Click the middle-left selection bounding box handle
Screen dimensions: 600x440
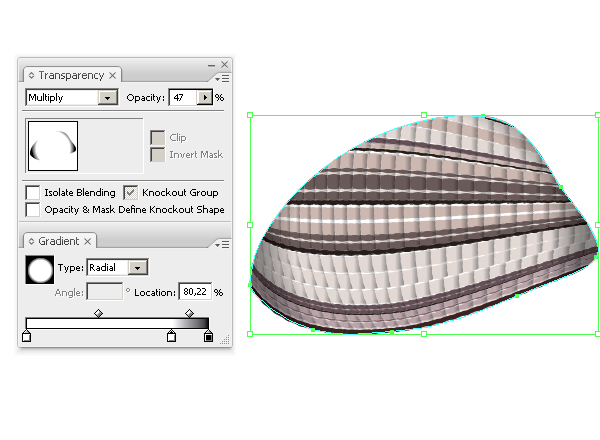pos(250,225)
